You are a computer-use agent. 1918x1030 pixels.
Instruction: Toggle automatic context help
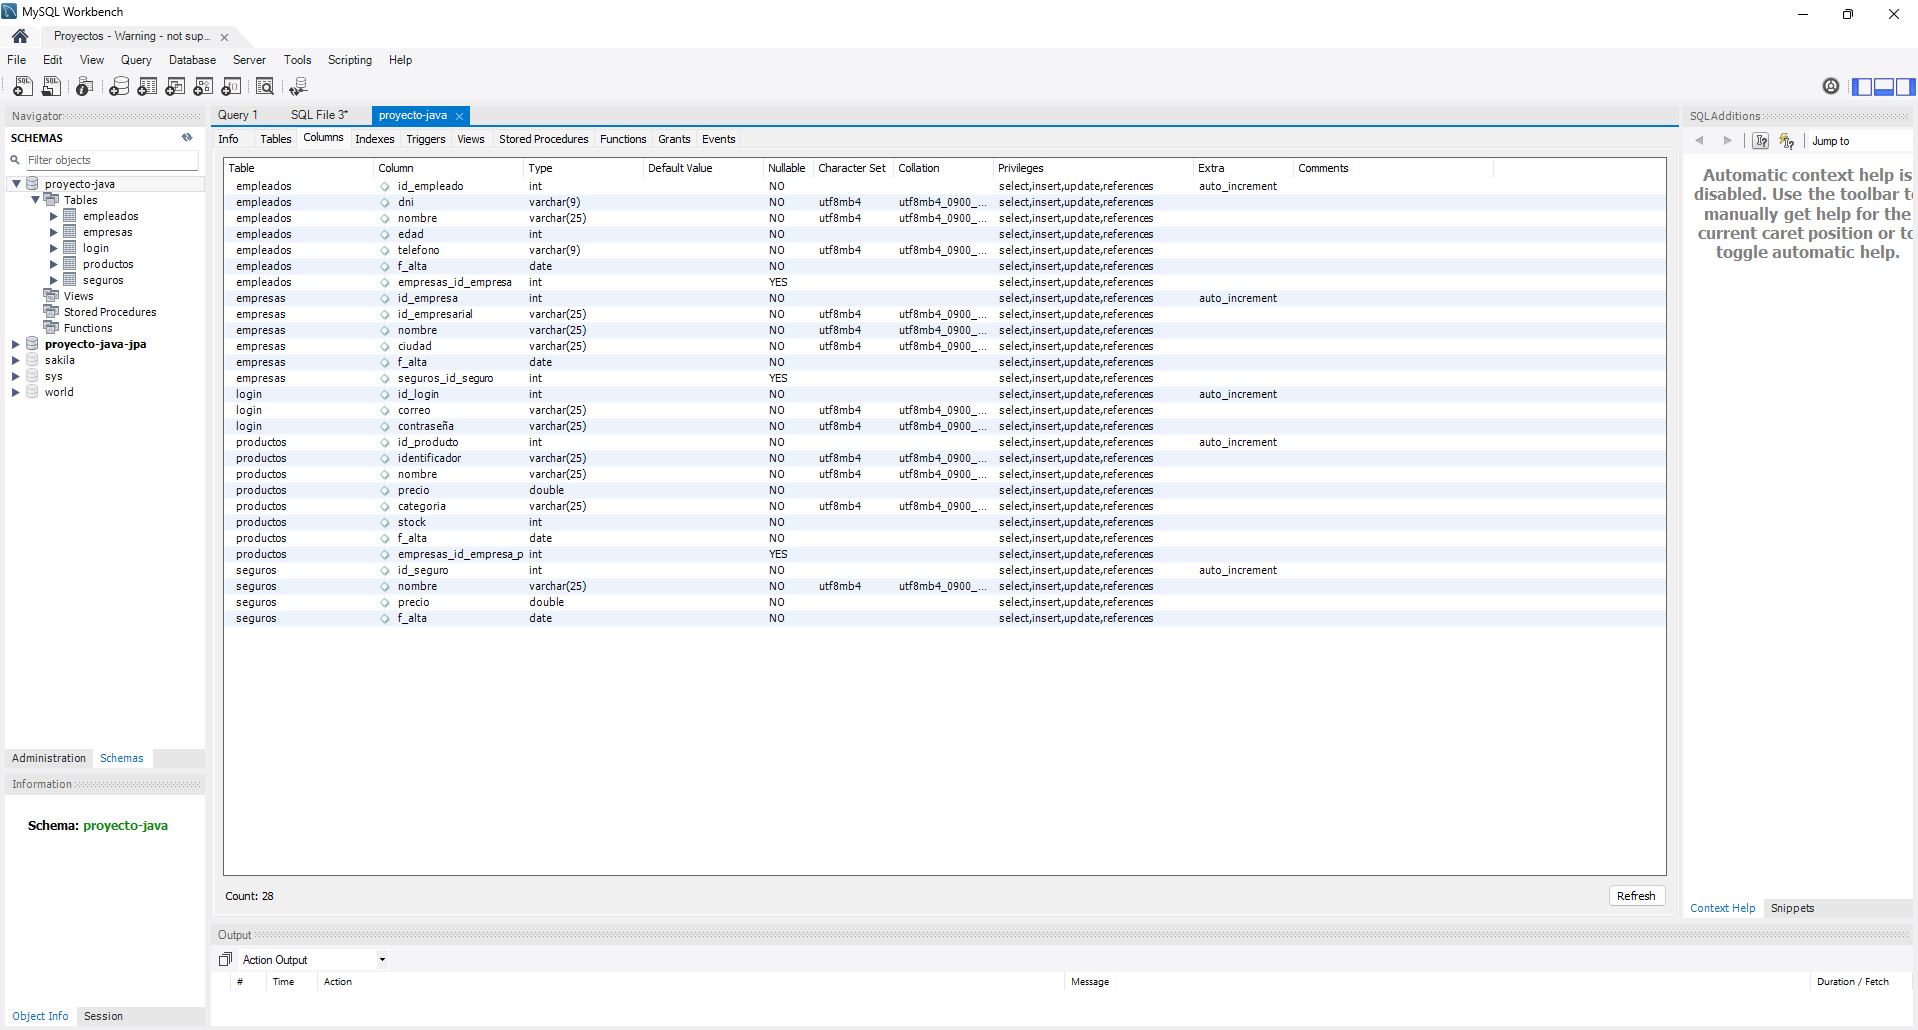pyautogui.click(x=1787, y=141)
